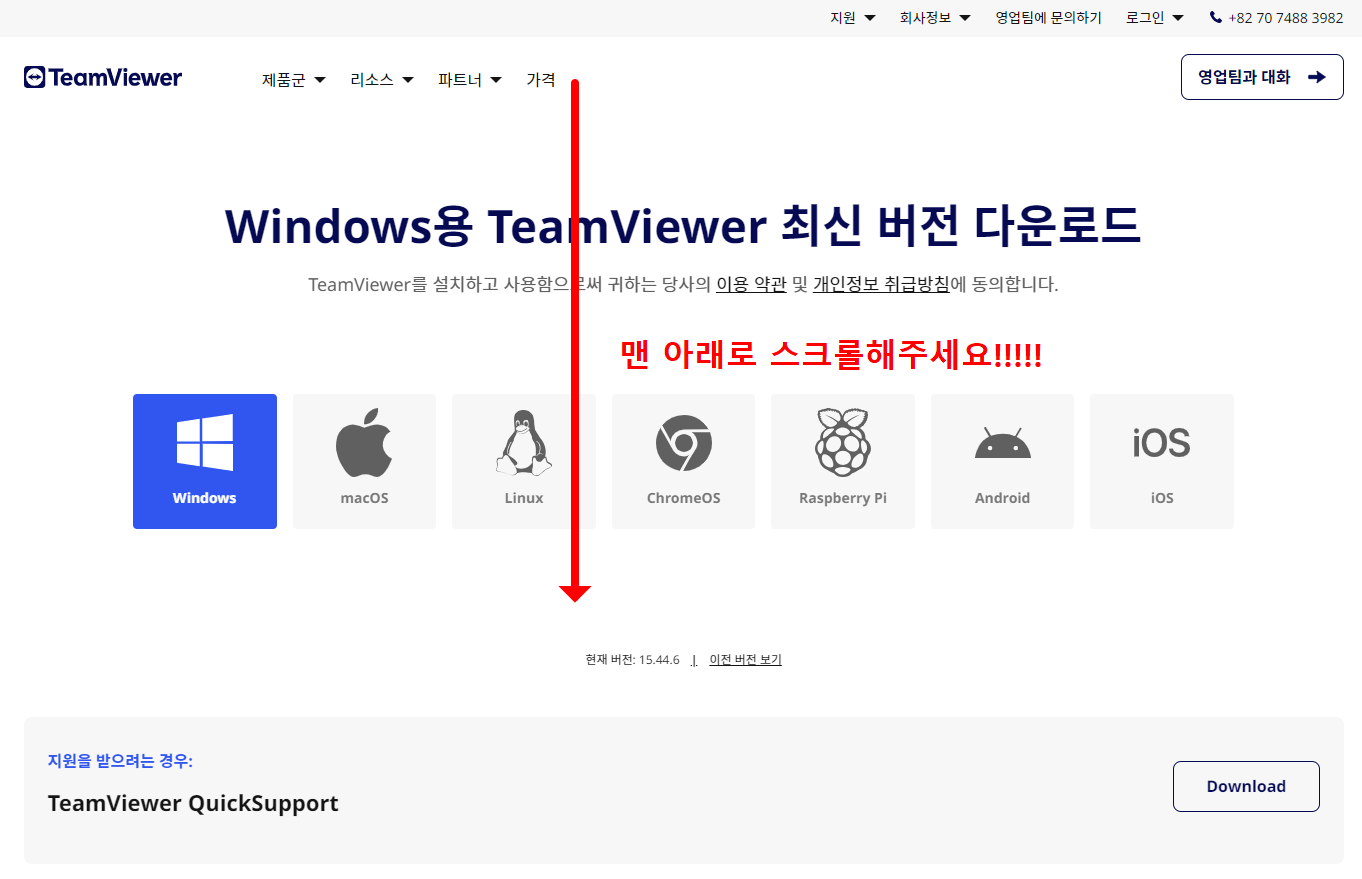Choose the ChromeOS tile
Image resolution: width=1362 pixels, height=879 pixels.
tap(683, 461)
